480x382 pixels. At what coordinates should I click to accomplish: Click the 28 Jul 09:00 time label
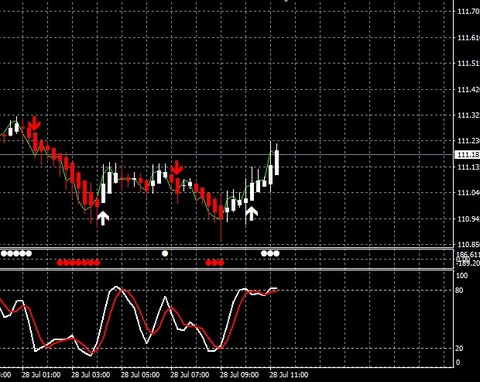[239, 375]
